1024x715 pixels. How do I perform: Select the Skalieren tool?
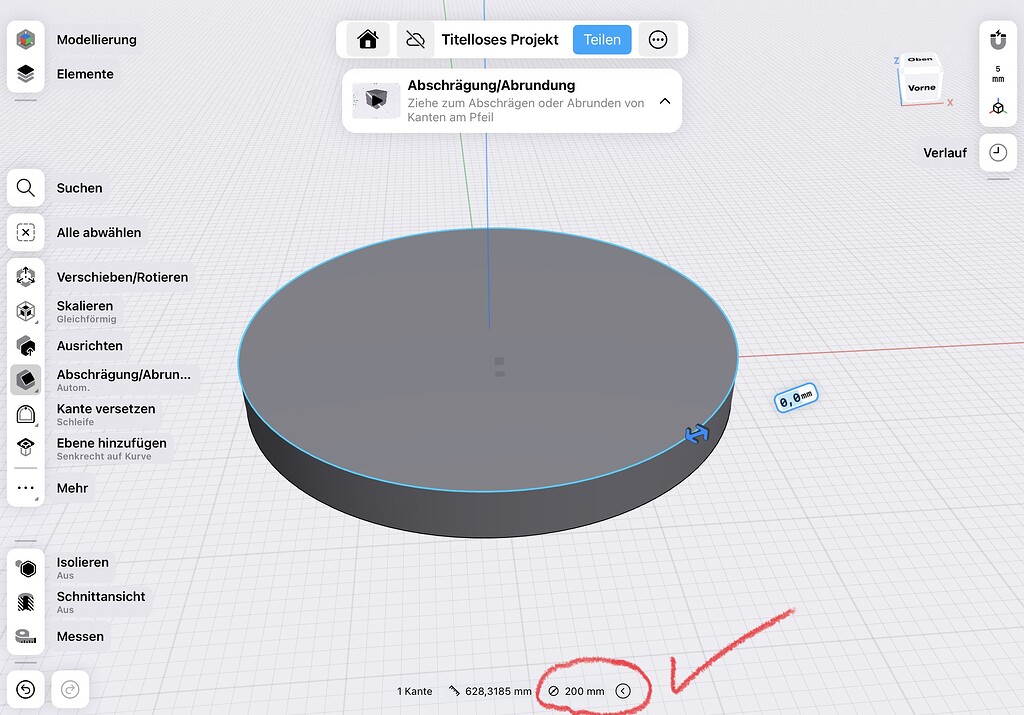click(25, 311)
